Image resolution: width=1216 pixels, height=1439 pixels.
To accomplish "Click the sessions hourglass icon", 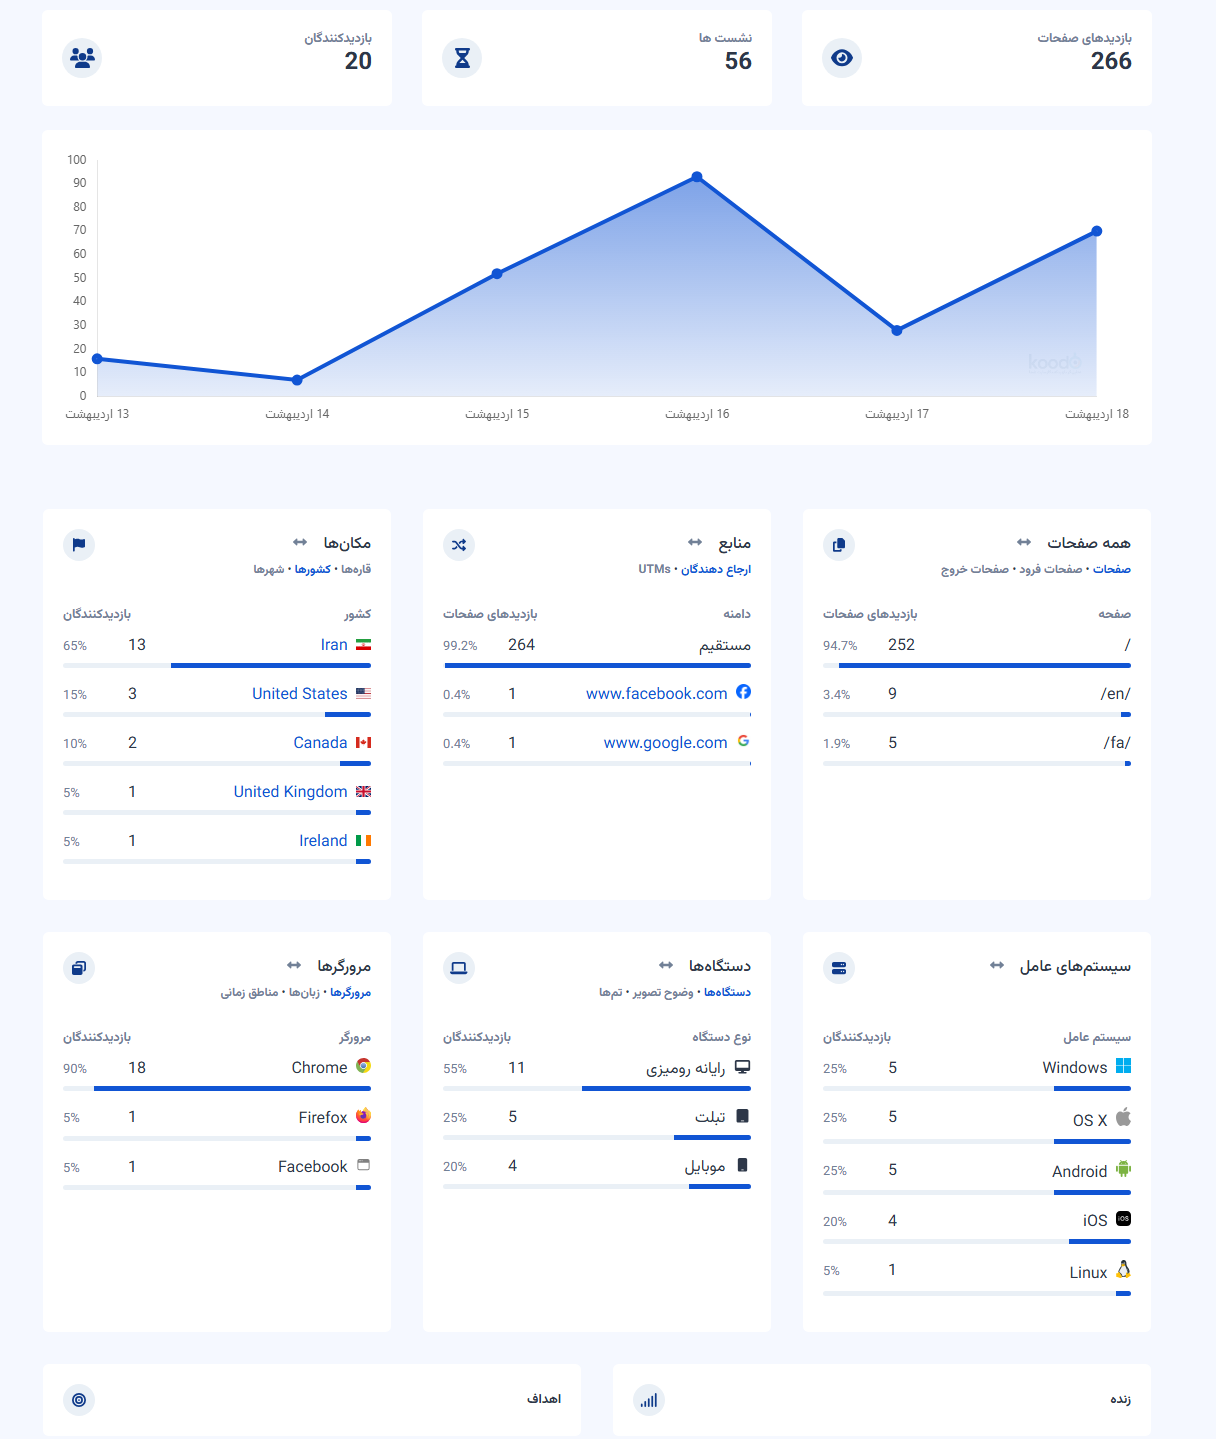I will (462, 58).
